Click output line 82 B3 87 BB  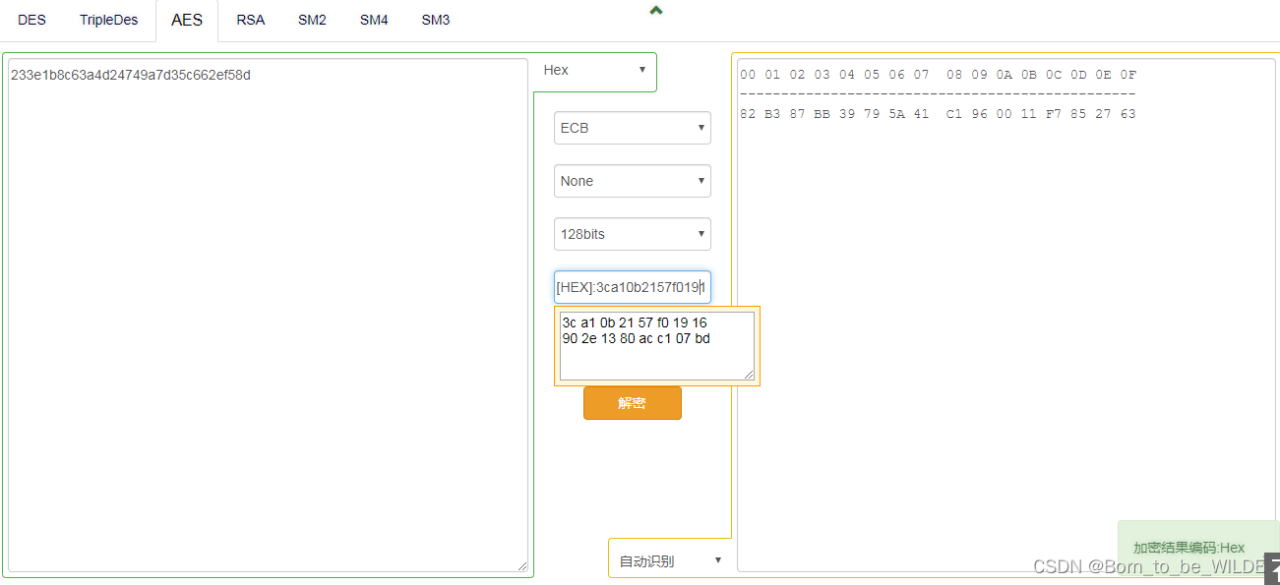[938, 114]
